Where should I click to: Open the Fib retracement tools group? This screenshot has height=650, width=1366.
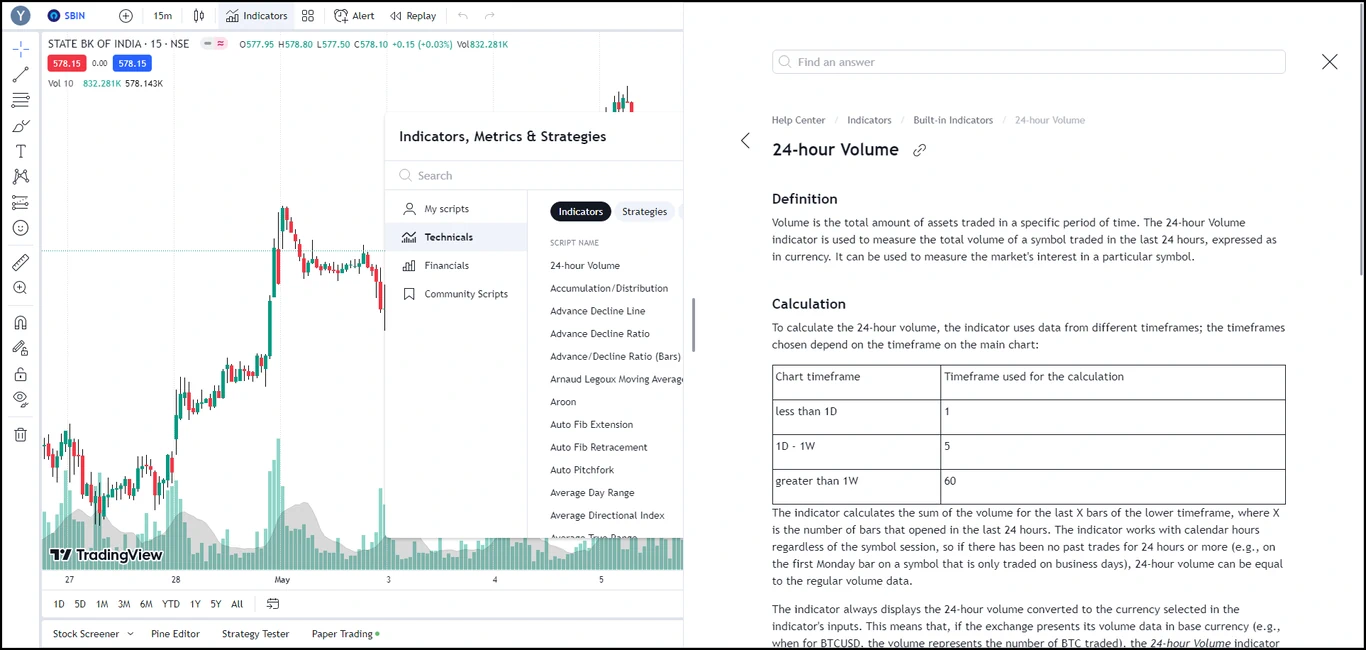pos(21,100)
